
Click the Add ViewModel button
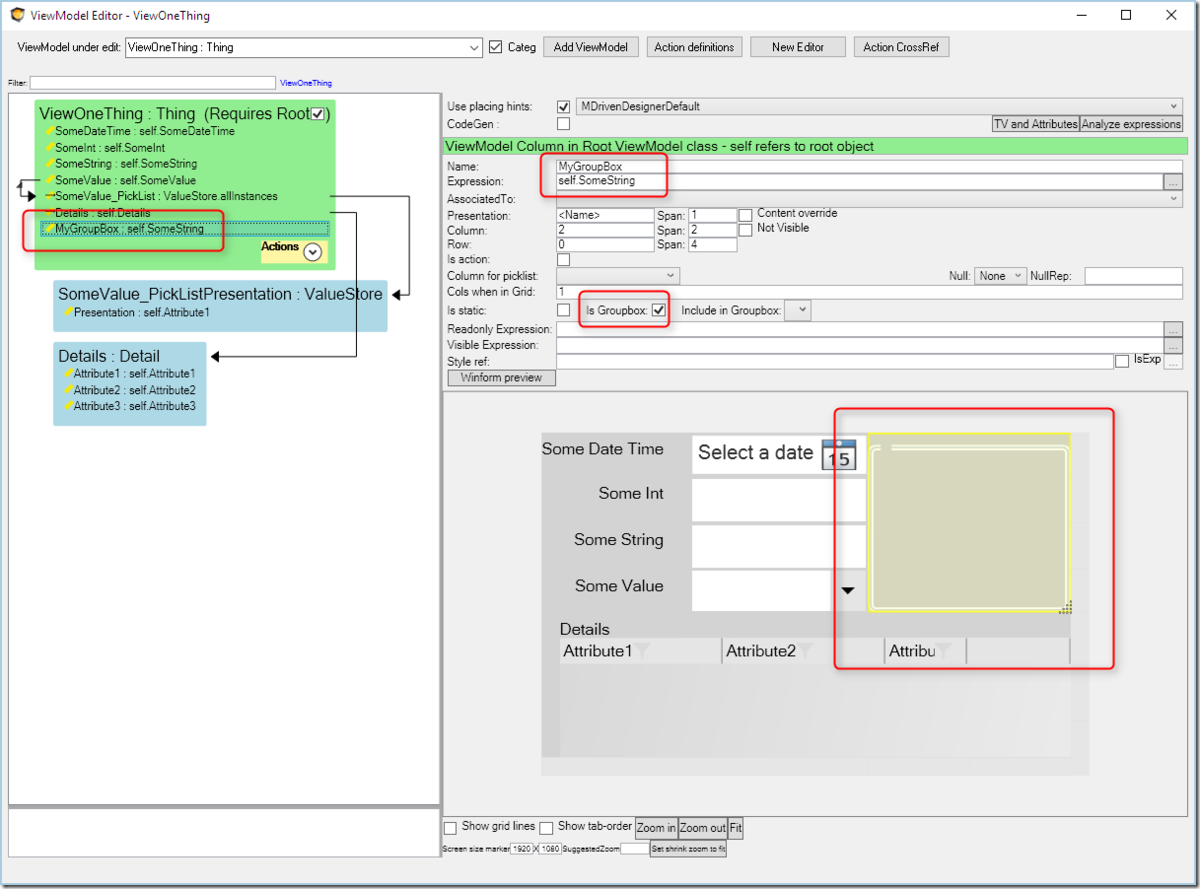(x=591, y=47)
